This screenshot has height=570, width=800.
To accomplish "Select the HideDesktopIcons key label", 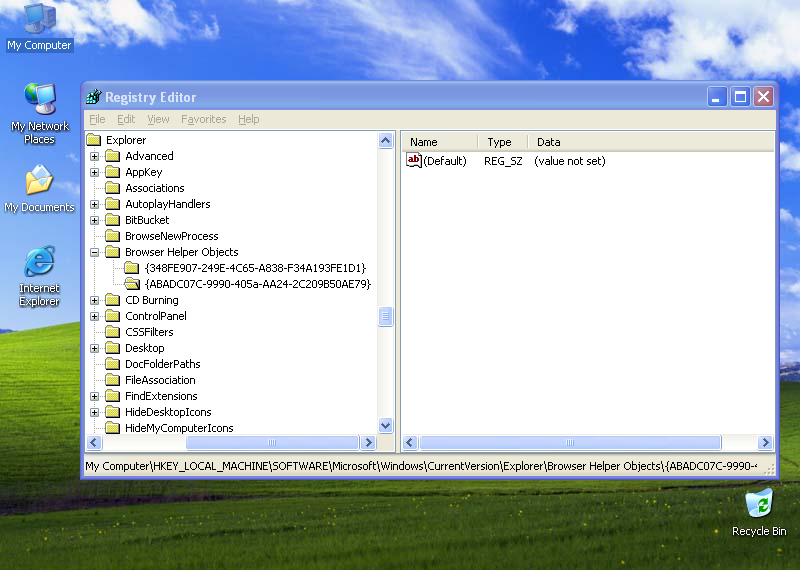I will tap(168, 412).
